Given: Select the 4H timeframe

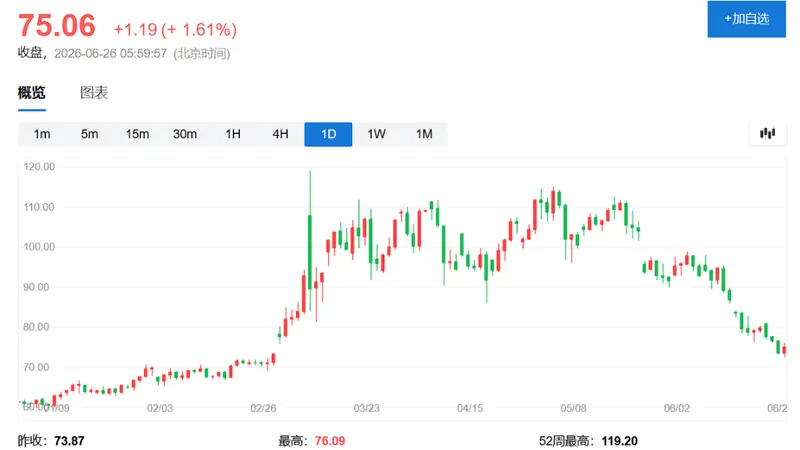Looking at the screenshot, I should pyautogui.click(x=280, y=134).
